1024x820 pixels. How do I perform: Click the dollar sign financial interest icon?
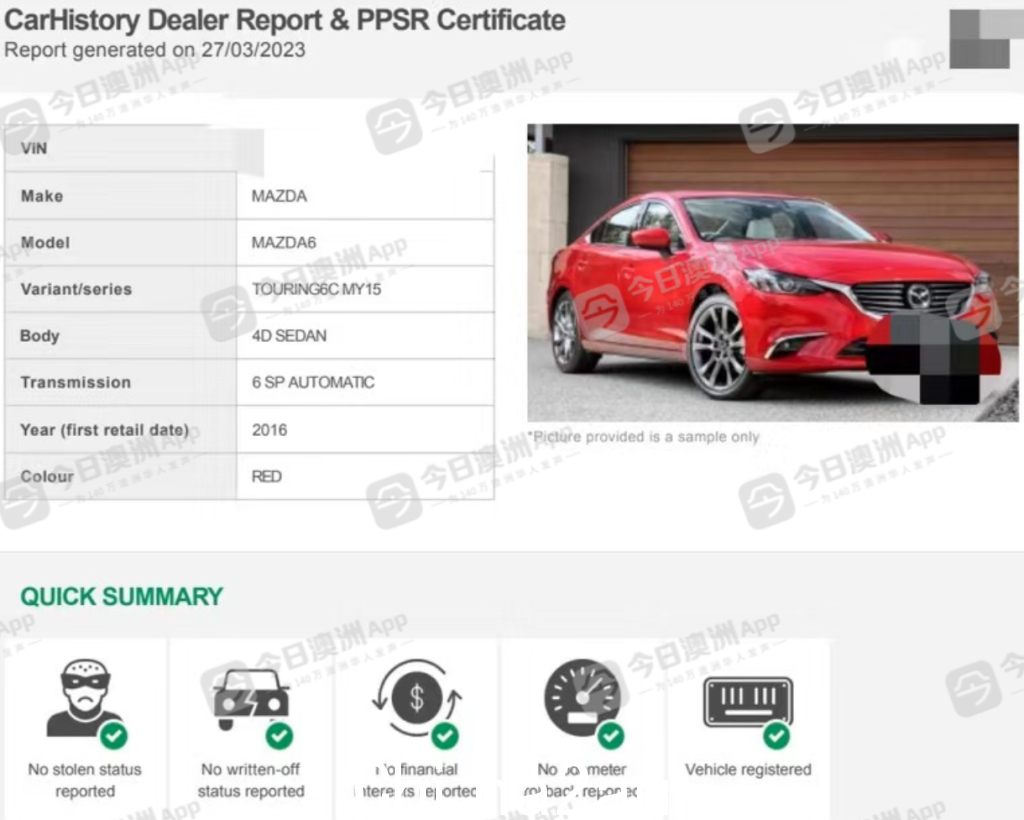coord(417,698)
